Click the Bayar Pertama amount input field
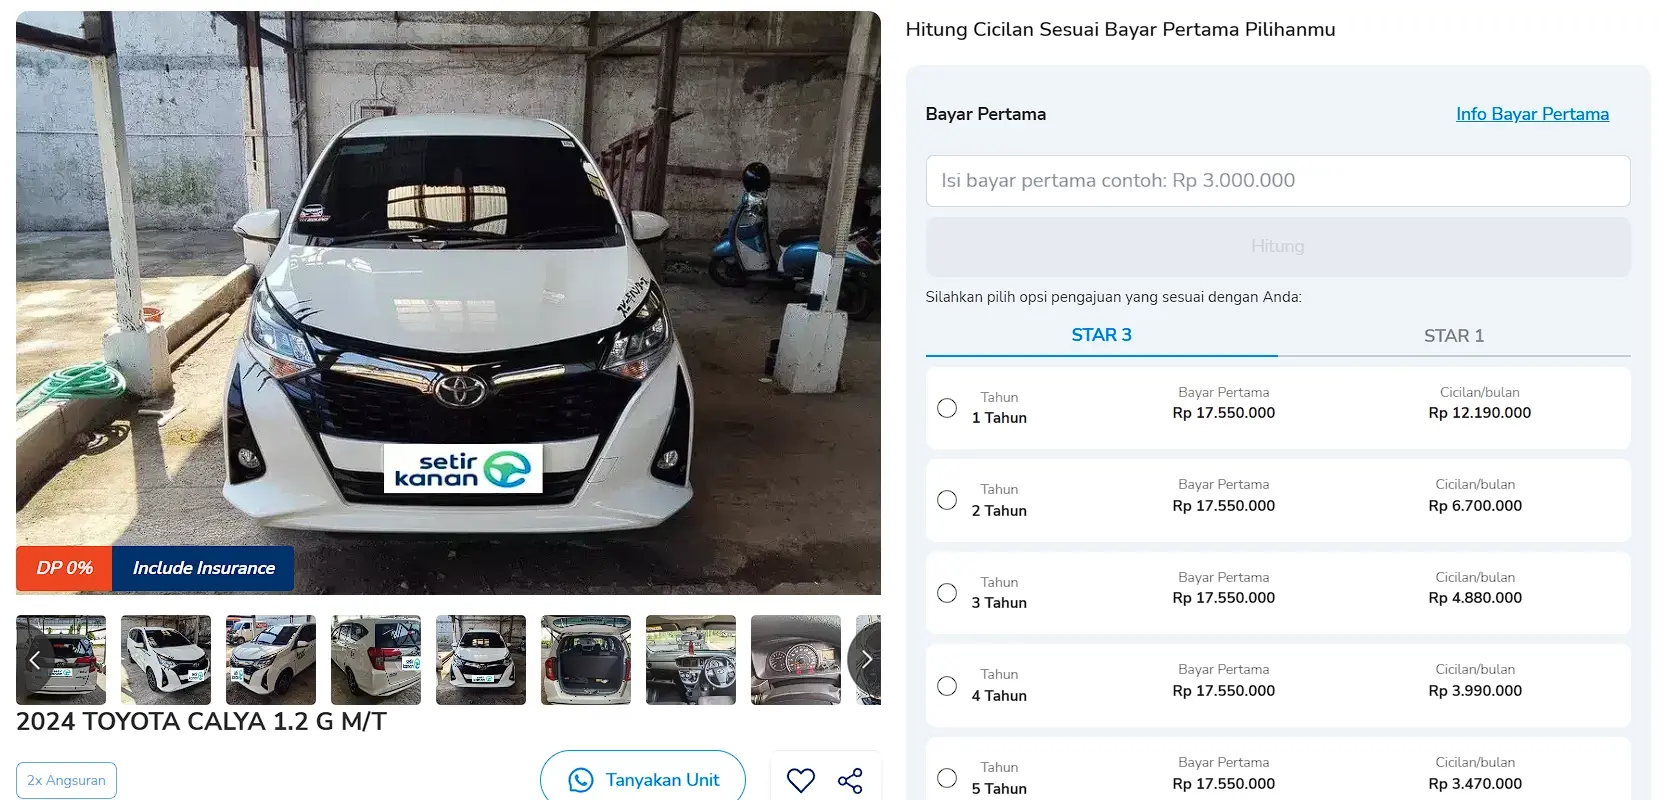The width and height of the screenshot is (1667, 800). pos(1278,181)
